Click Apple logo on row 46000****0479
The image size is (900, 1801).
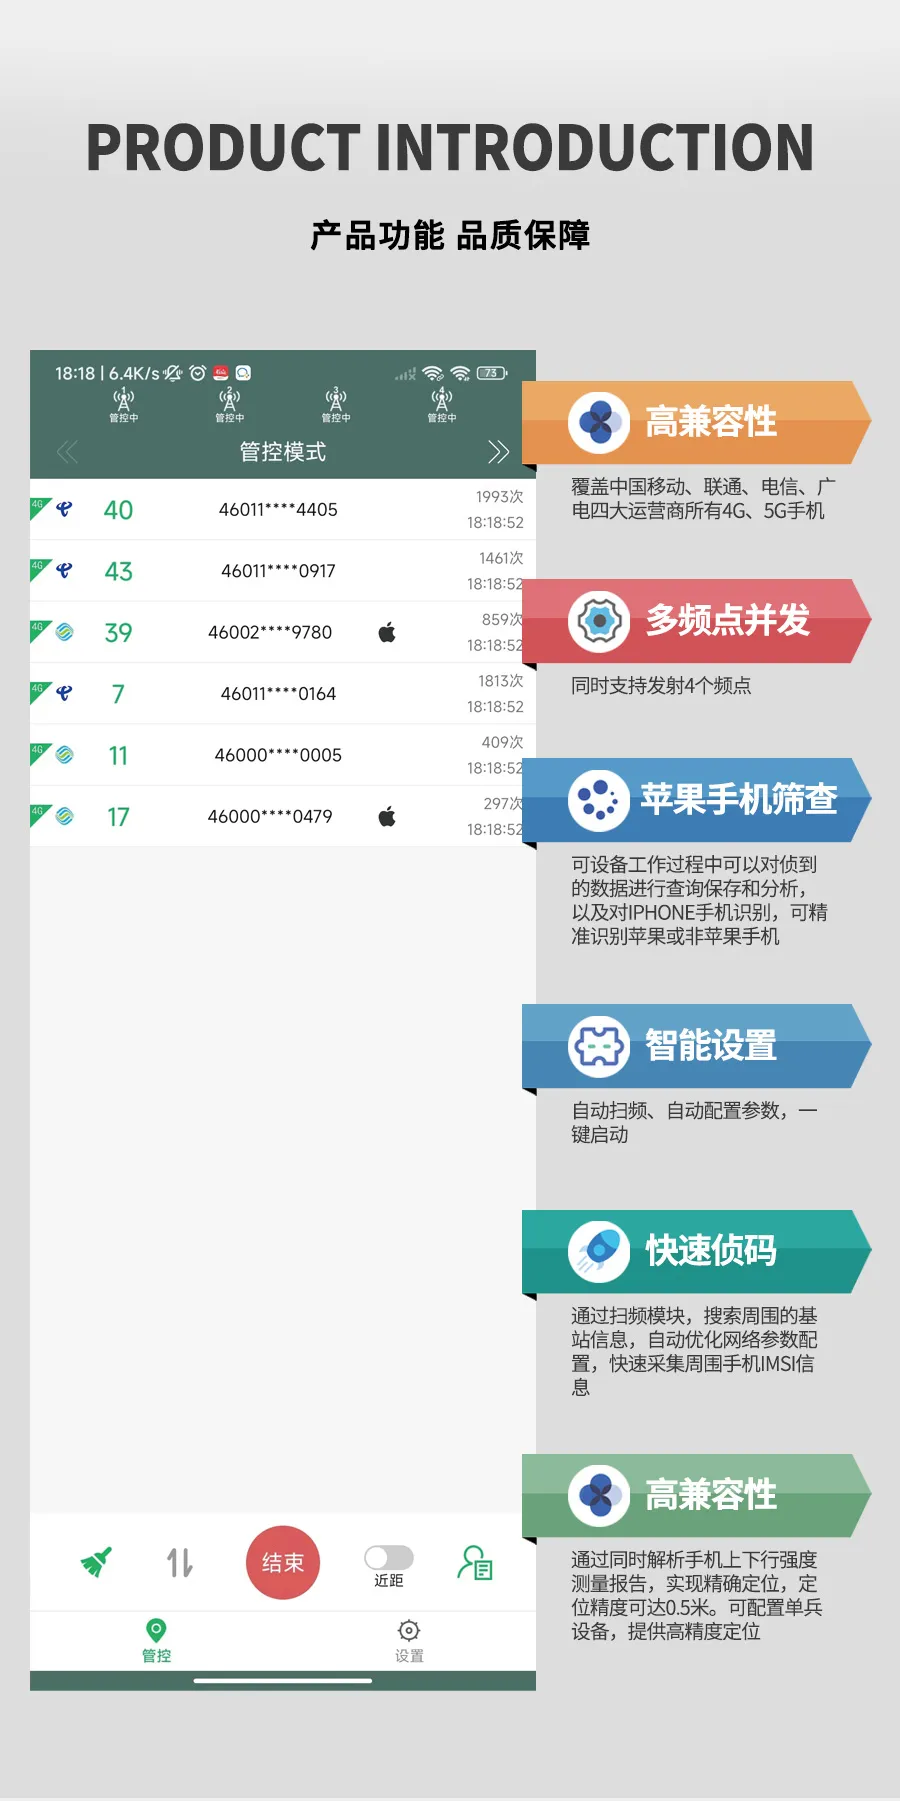click(387, 817)
